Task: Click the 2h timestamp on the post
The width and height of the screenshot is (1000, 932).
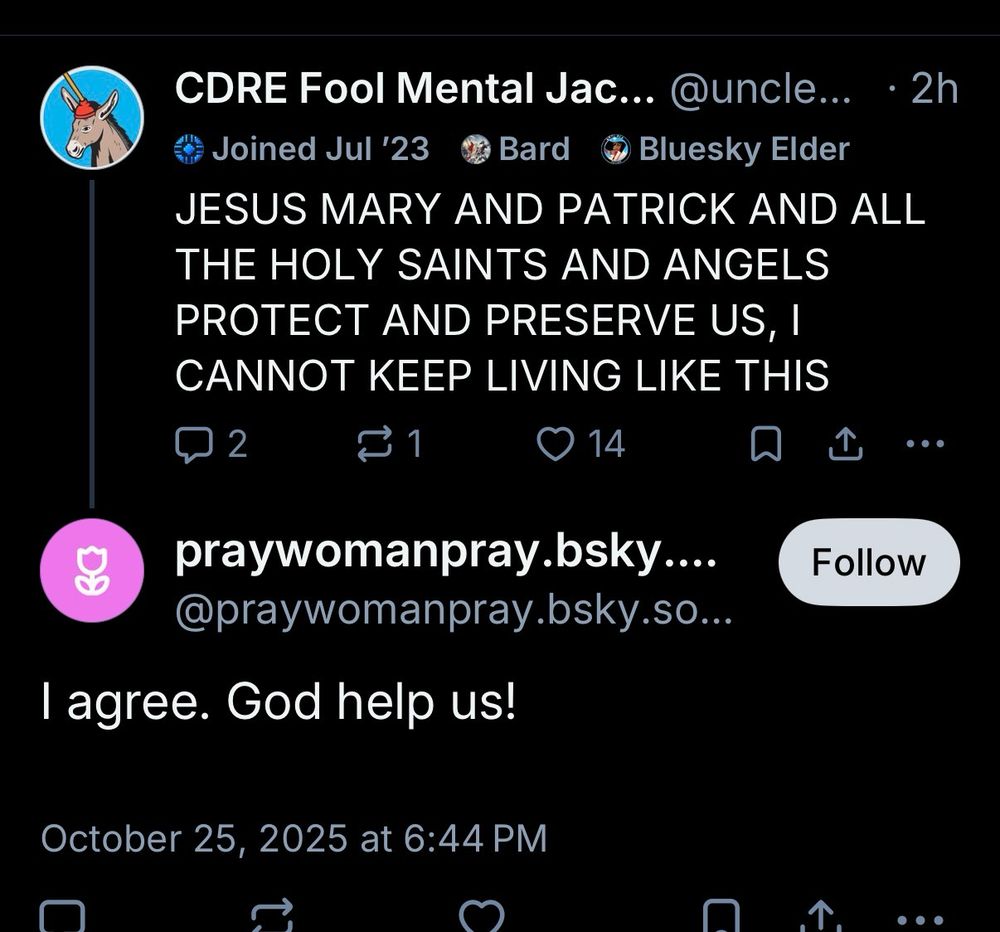Action: (937, 88)
